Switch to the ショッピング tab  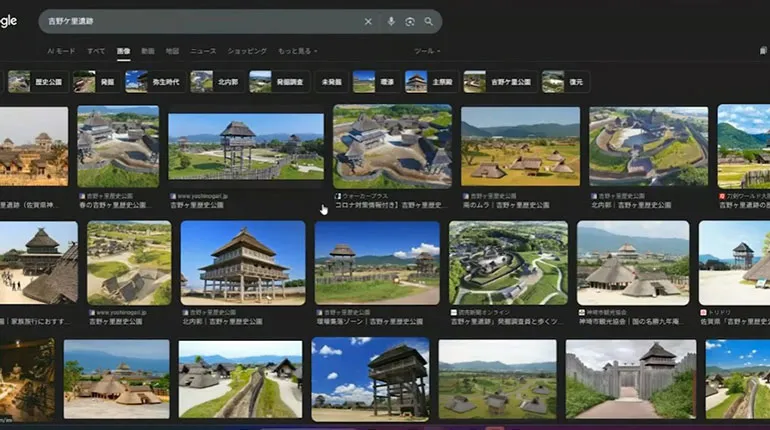coord(247,51)
